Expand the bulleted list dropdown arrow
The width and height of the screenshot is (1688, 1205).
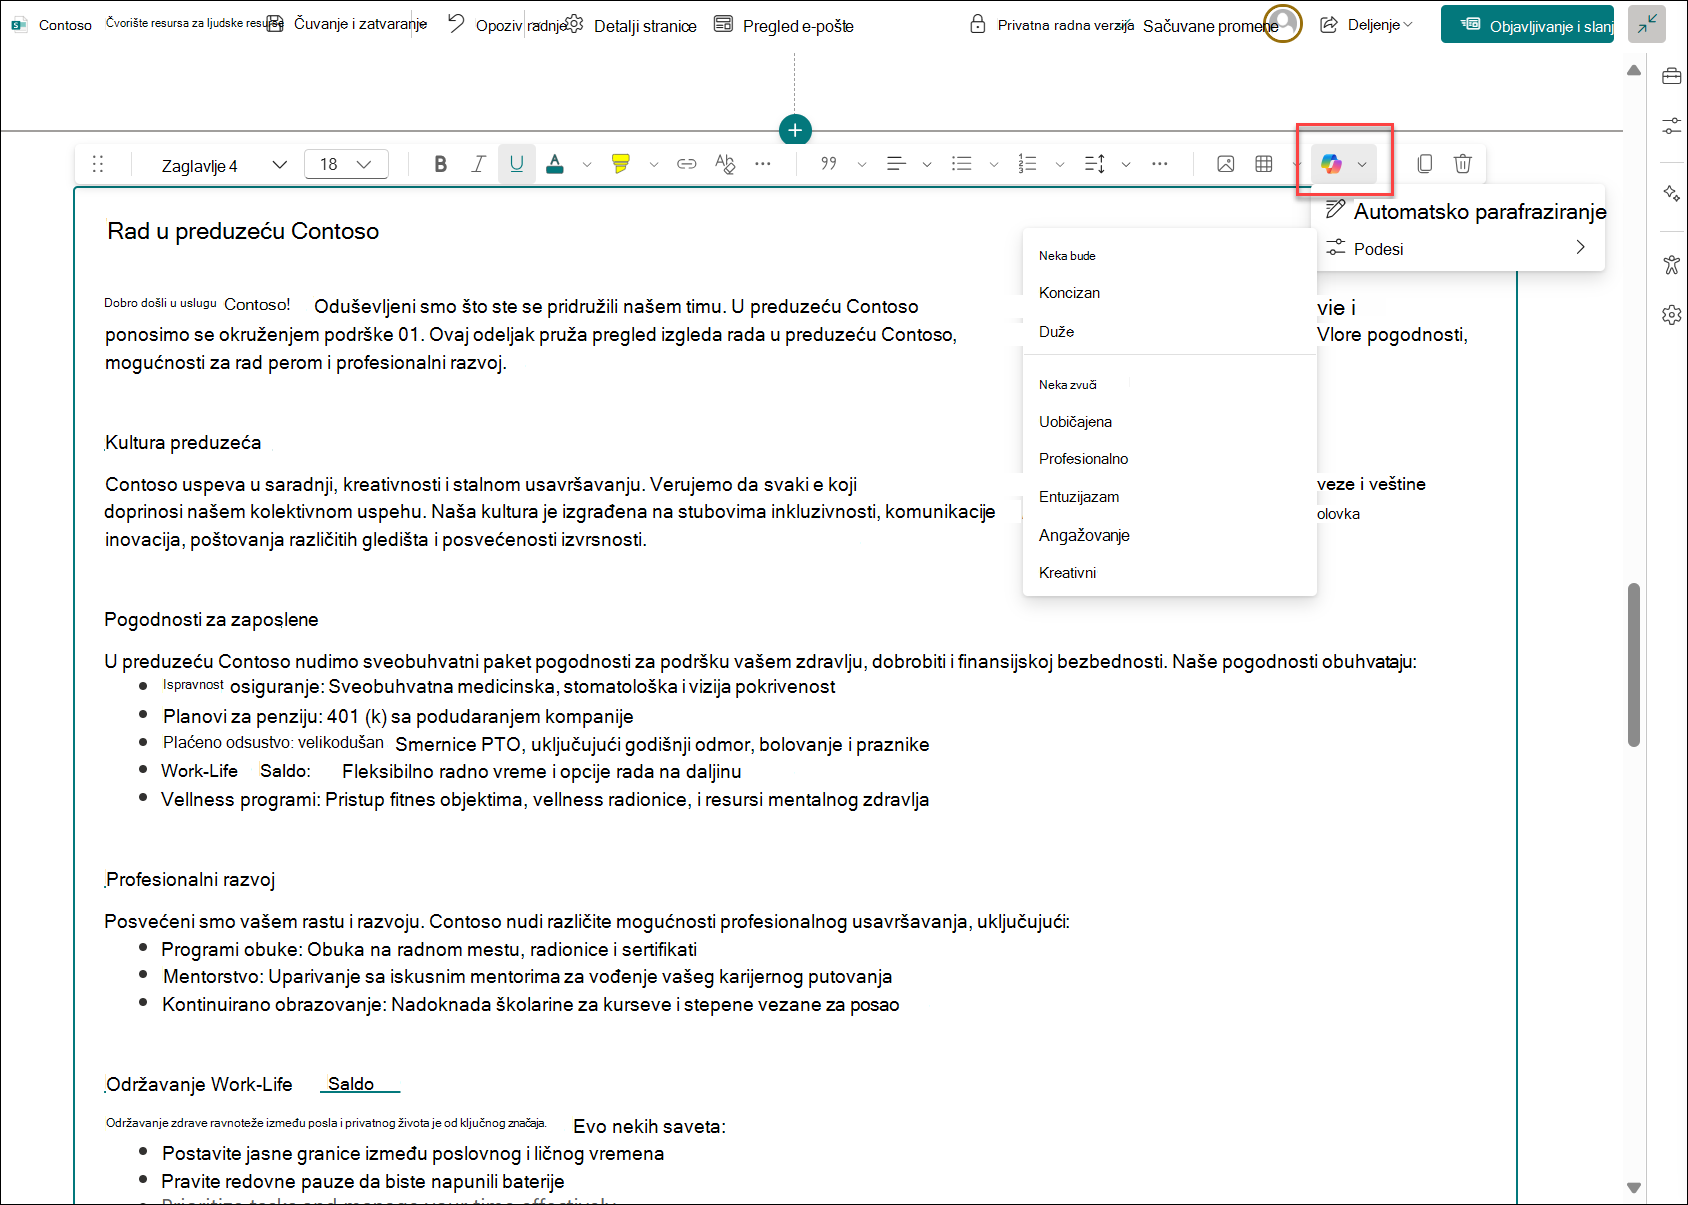pos(994,164)
